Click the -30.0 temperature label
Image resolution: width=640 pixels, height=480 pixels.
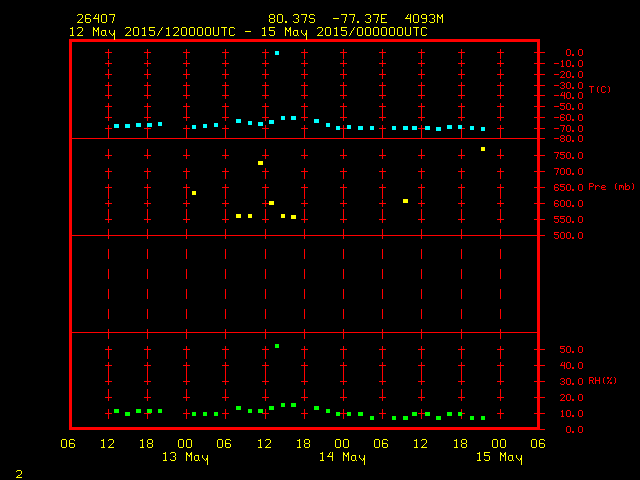569,85
